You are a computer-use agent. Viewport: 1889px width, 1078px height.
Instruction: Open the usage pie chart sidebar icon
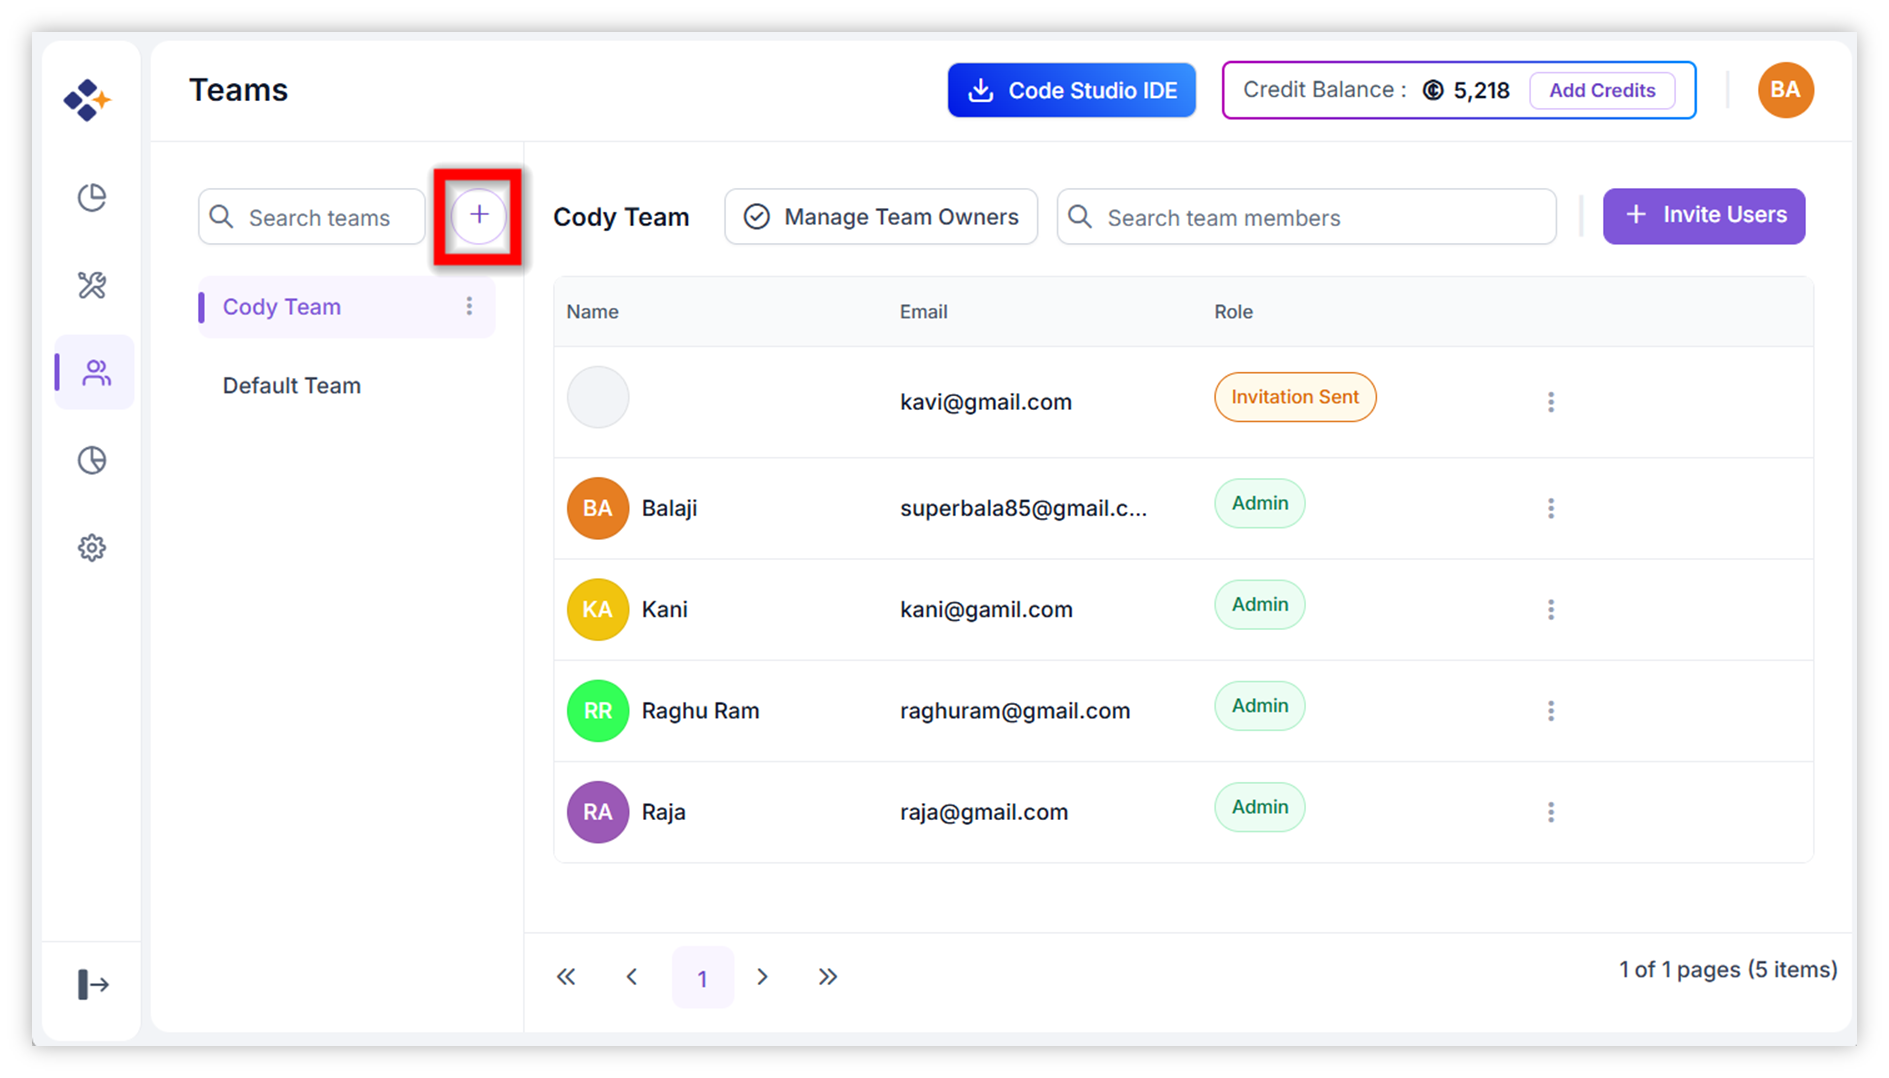[92, 460]
